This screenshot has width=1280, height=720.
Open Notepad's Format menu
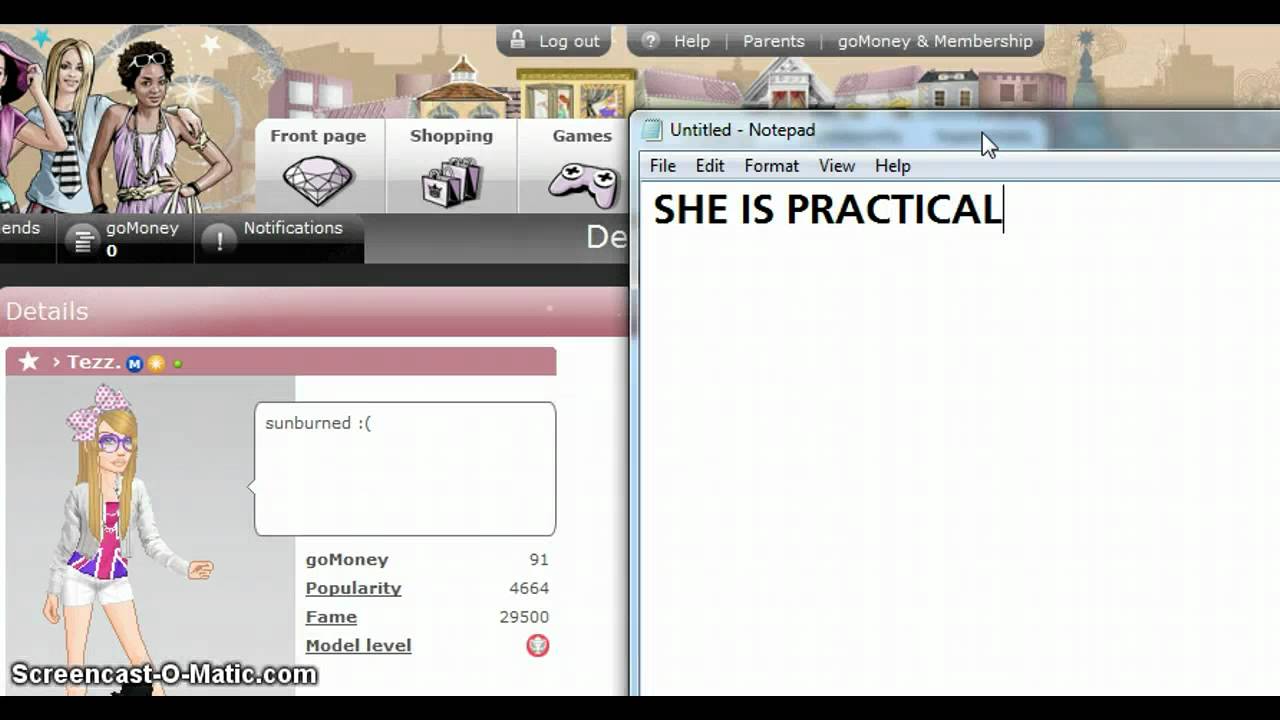tap(771, 166)
